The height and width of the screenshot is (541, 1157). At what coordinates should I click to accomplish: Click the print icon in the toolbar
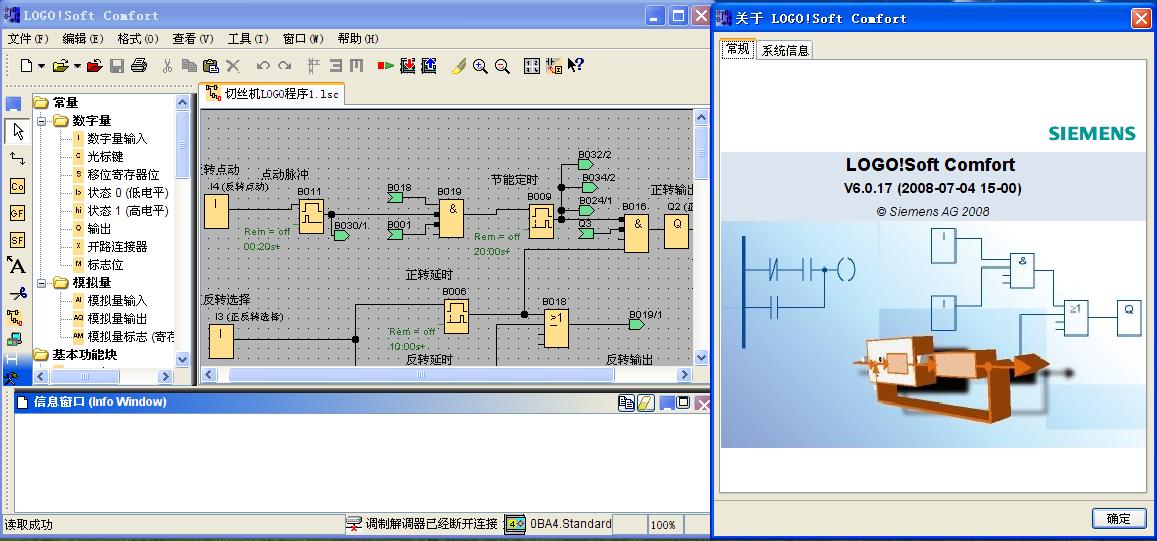[139, 66]
